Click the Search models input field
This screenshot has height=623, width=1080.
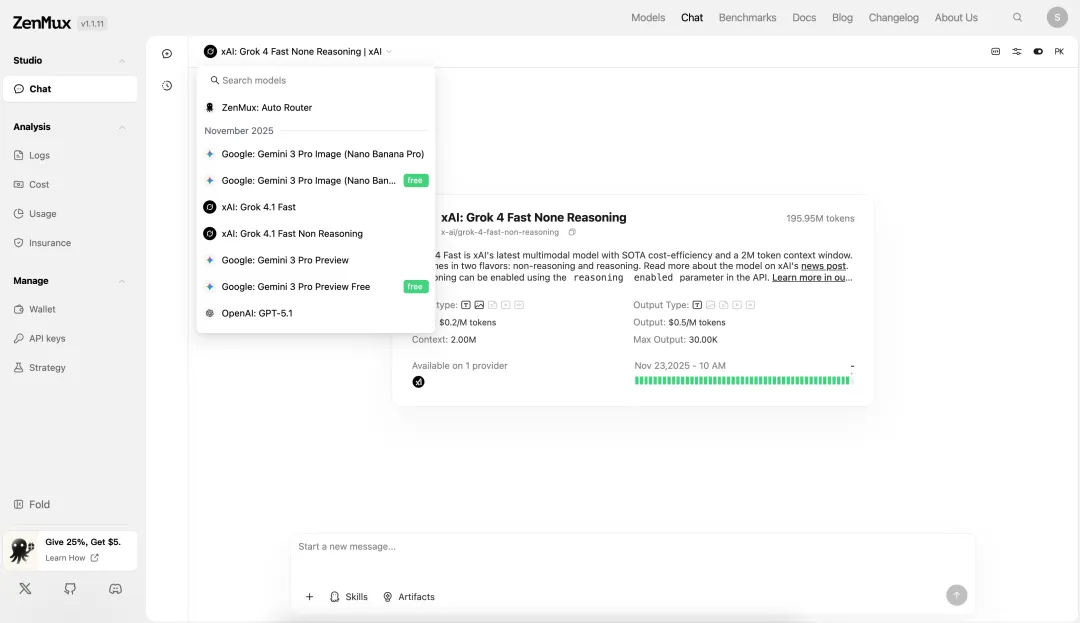point(315,80)
